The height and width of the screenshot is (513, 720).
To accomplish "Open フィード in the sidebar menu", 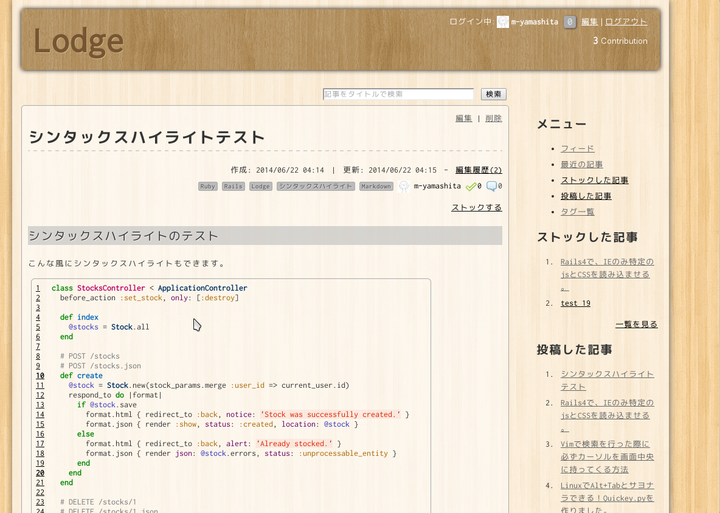I will pyautogui.click(x=577, y=148).
